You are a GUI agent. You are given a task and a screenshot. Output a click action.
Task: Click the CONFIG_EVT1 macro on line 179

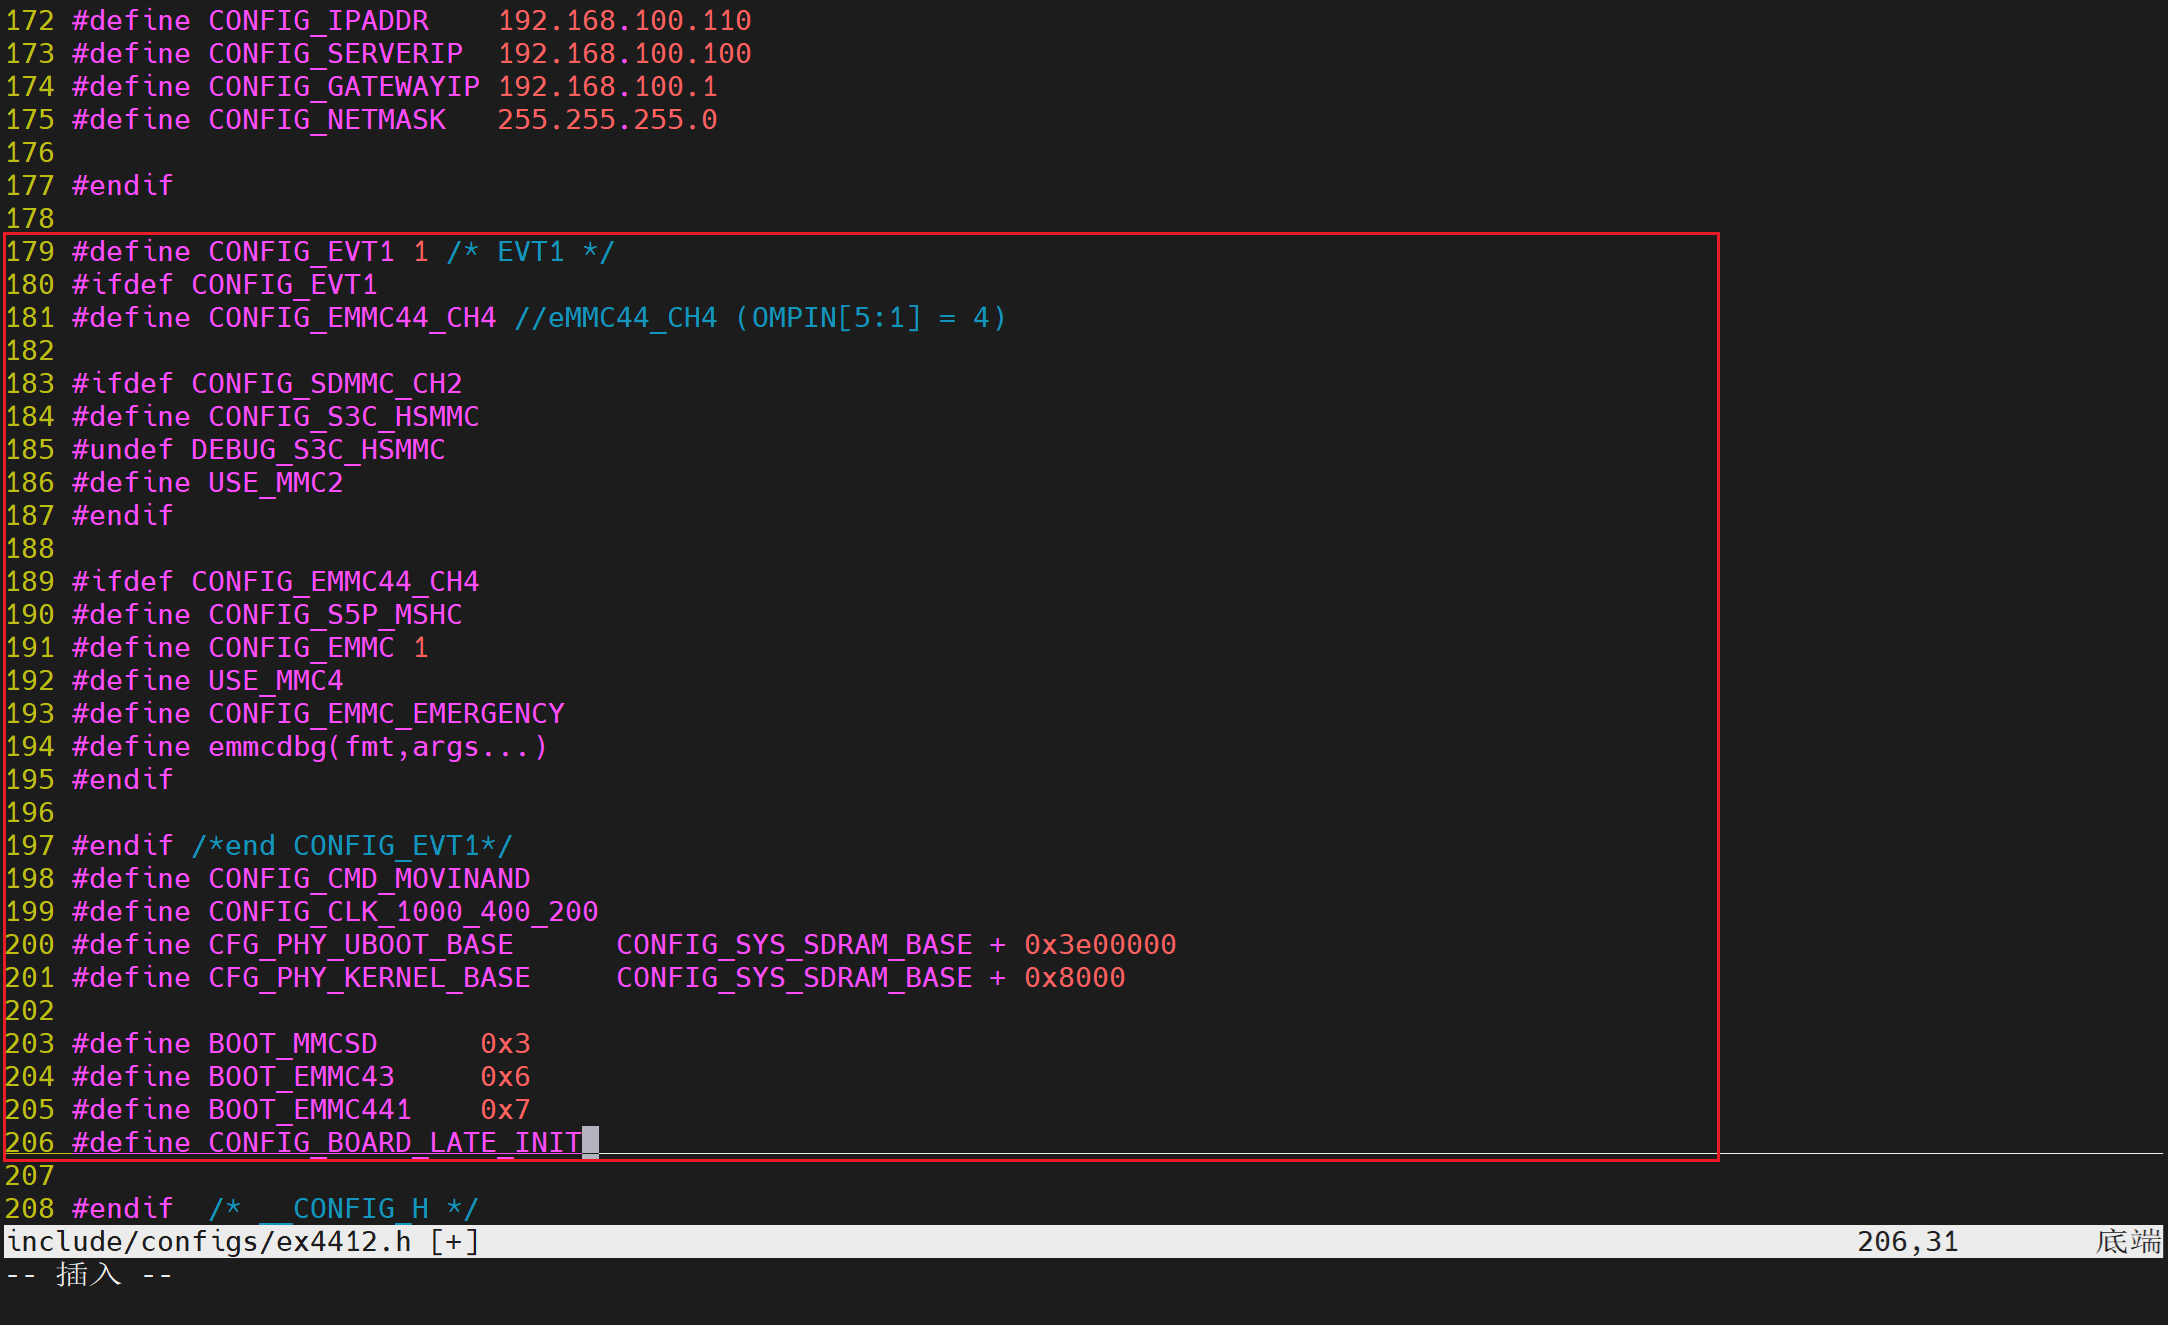tap(301, 252)
